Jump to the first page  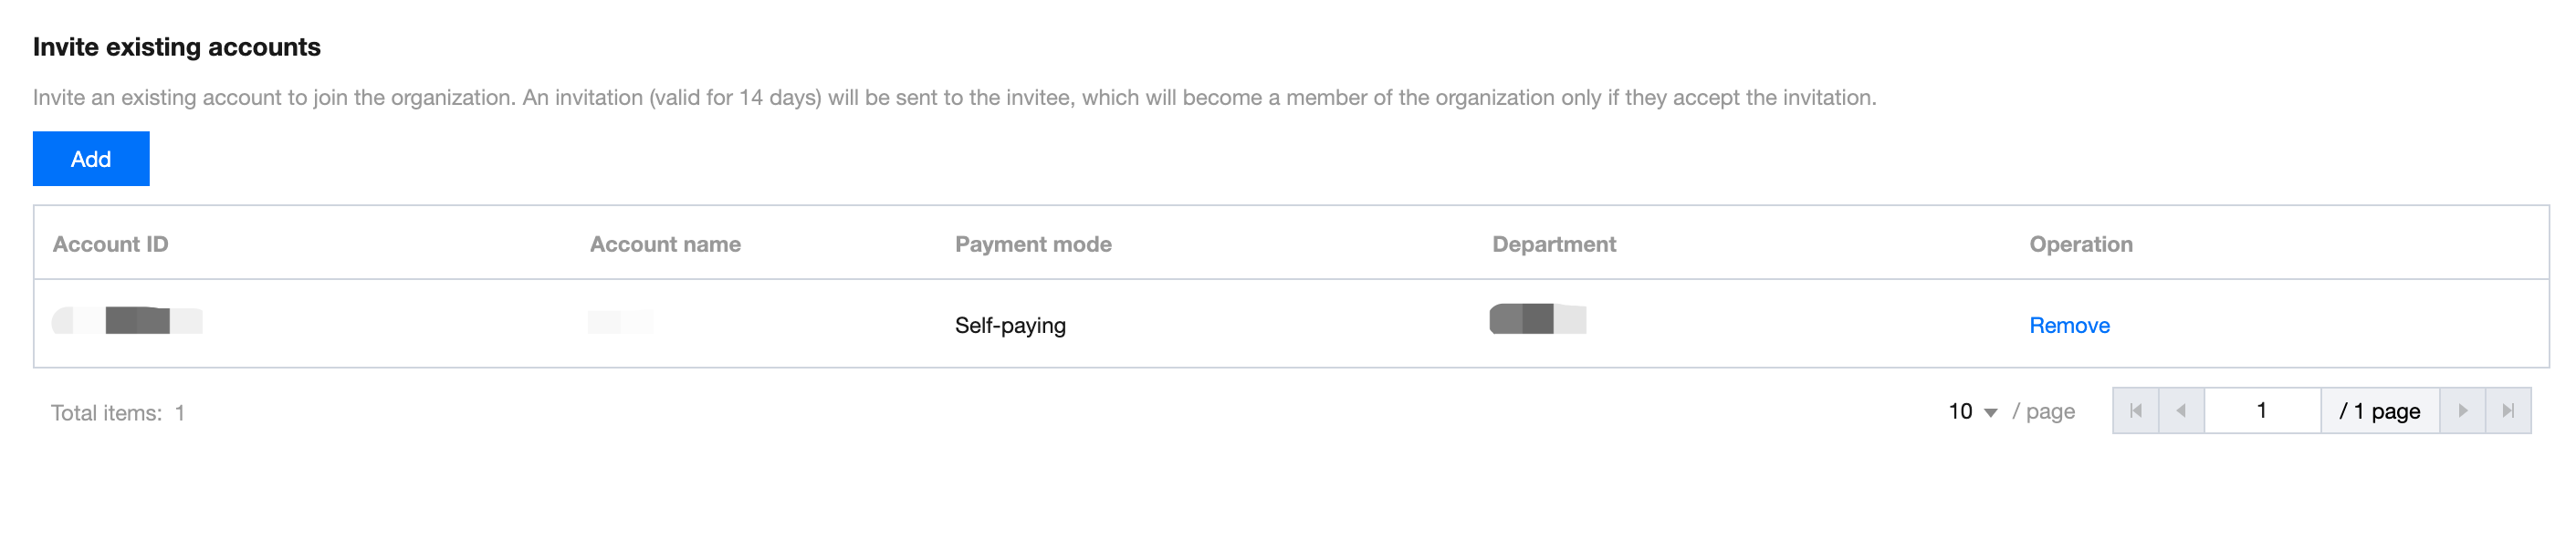[2135, 411]
